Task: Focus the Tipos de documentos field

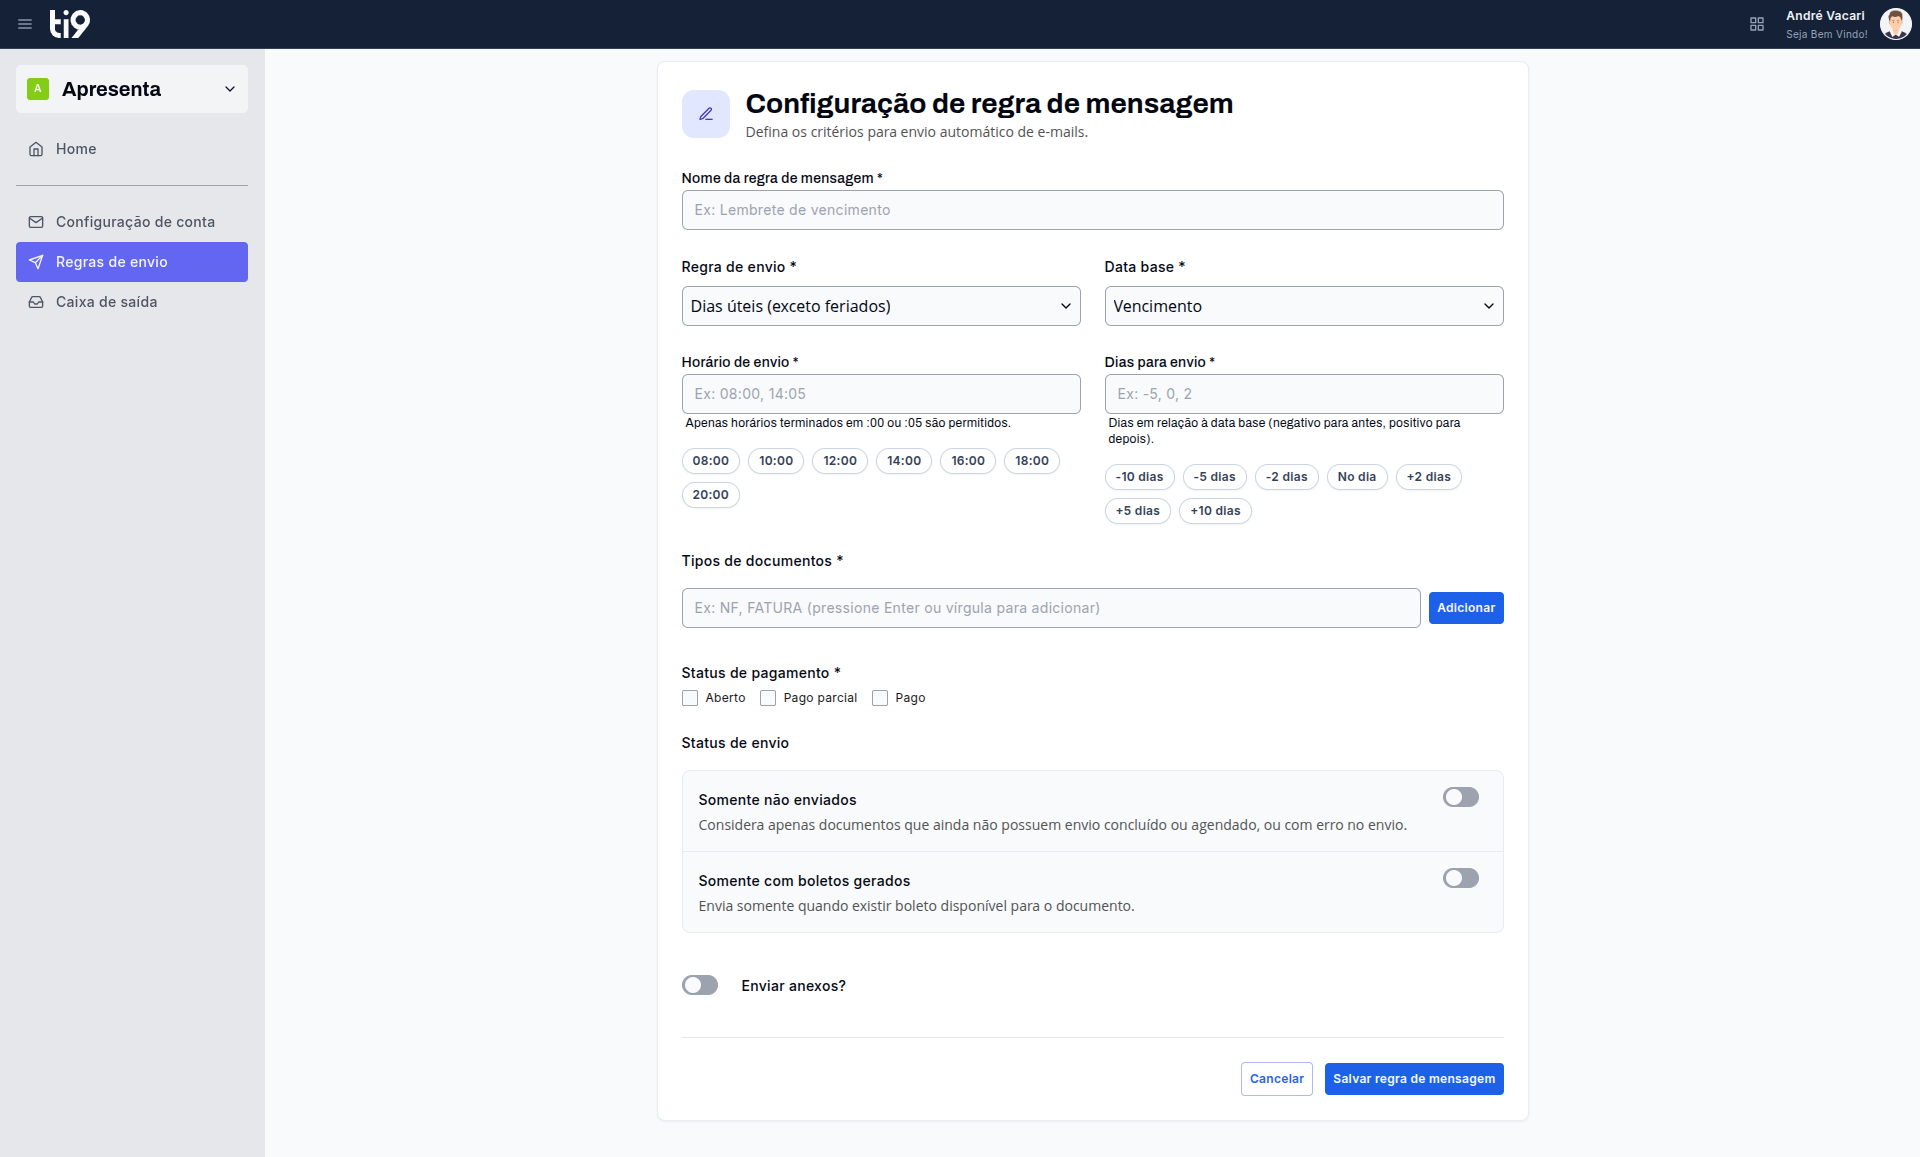Action: tap(1051, 608)
